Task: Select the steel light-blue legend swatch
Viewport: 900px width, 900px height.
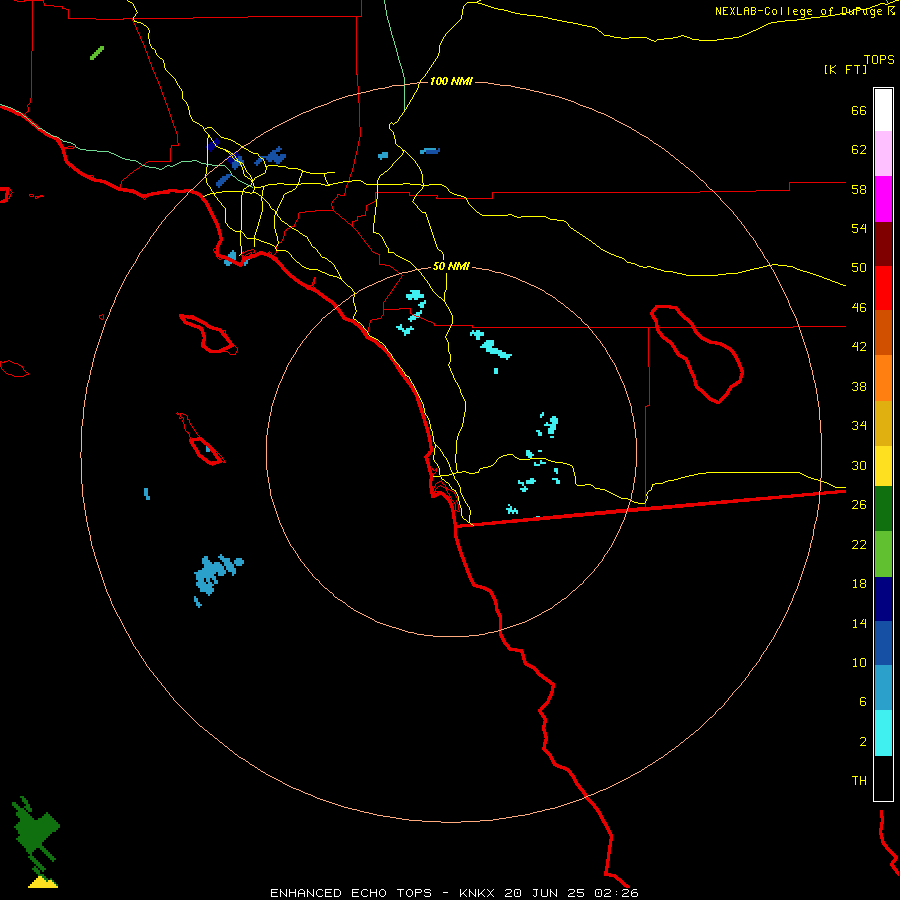Action: [883, 687]
